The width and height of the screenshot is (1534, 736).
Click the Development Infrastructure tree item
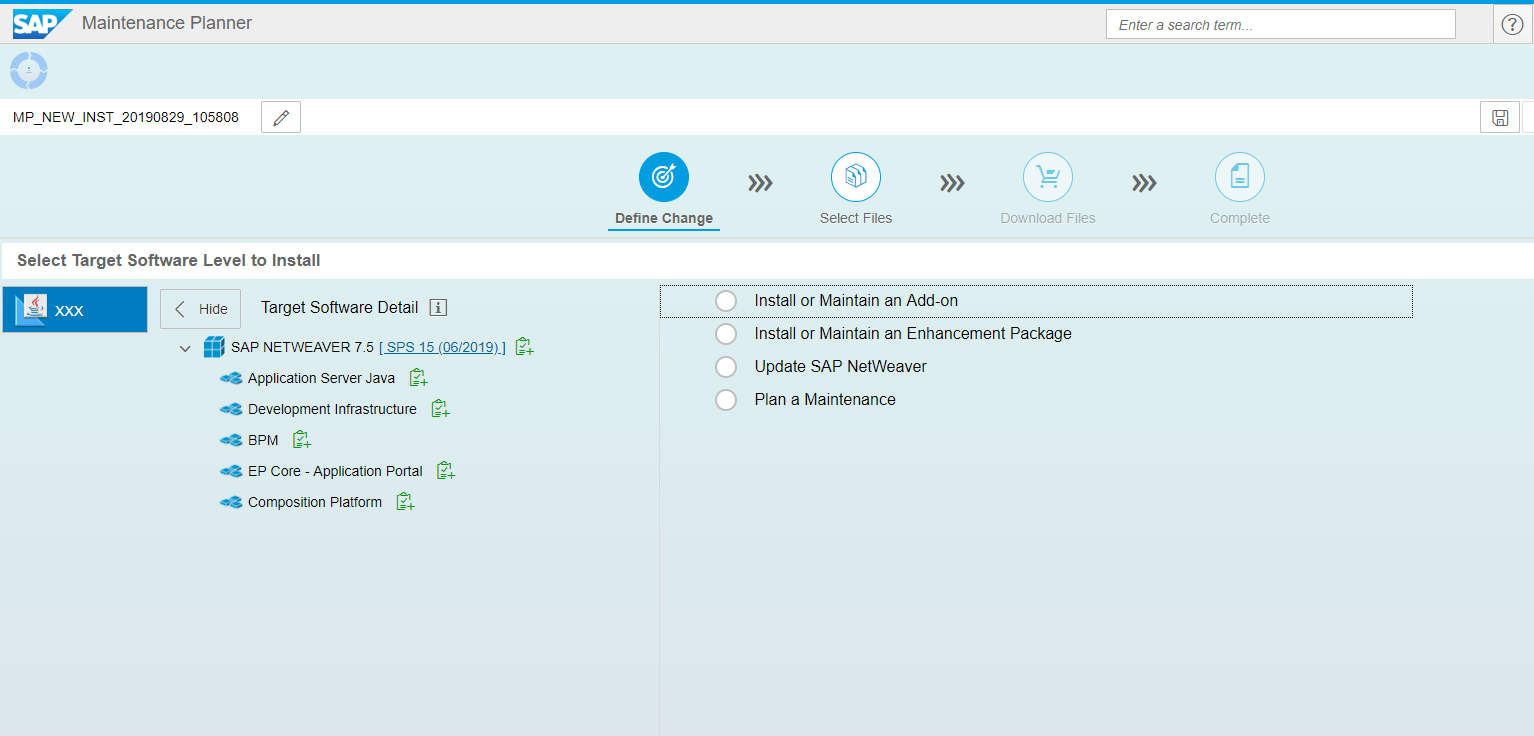(x=332, y=409)
